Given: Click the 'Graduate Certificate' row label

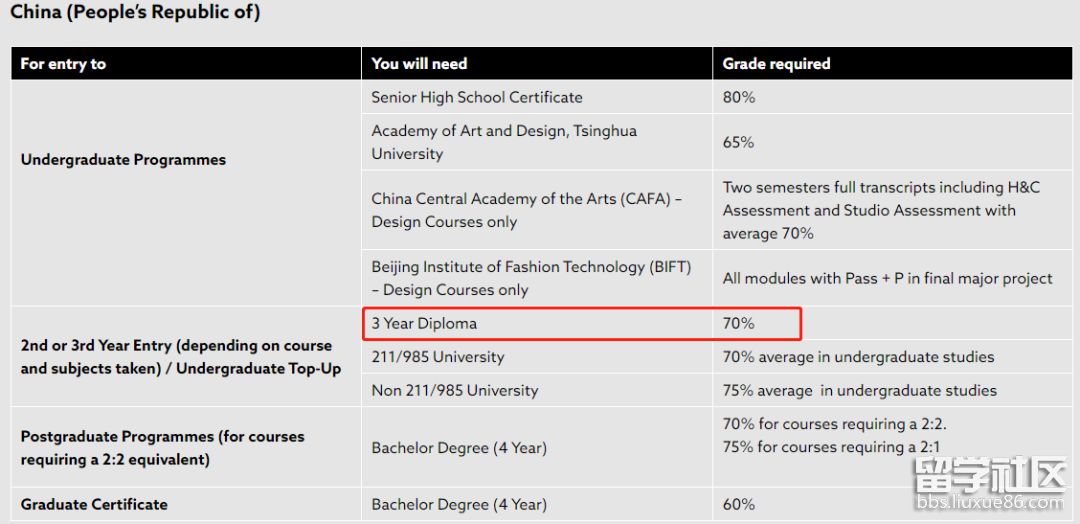Looking at the screenshot, I should tap(94, 505).
